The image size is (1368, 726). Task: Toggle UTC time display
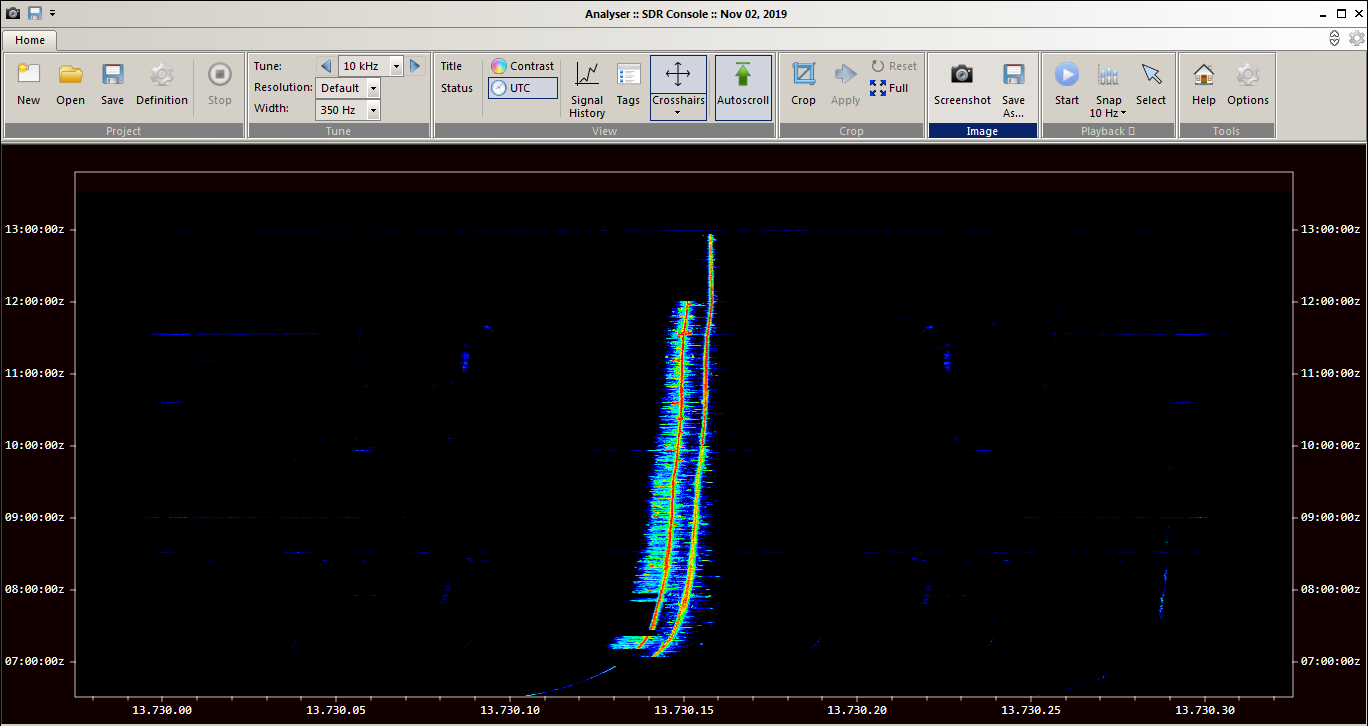[522, 88]
